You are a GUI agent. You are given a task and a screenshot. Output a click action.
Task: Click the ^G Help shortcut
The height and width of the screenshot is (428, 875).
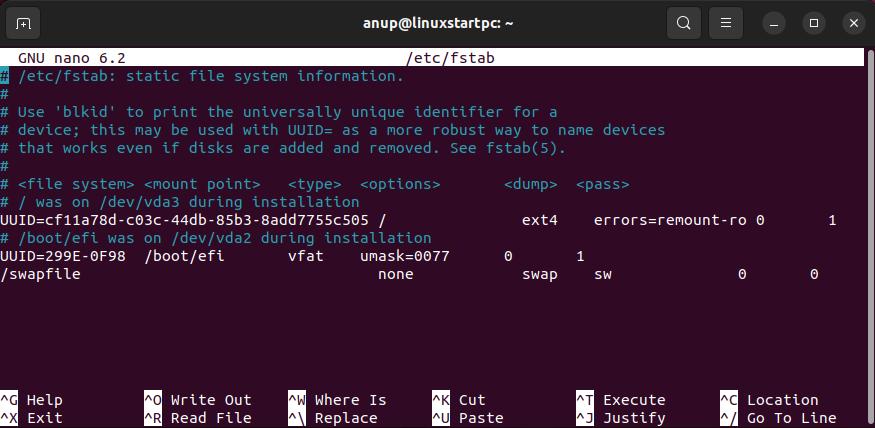click(31, 400)
